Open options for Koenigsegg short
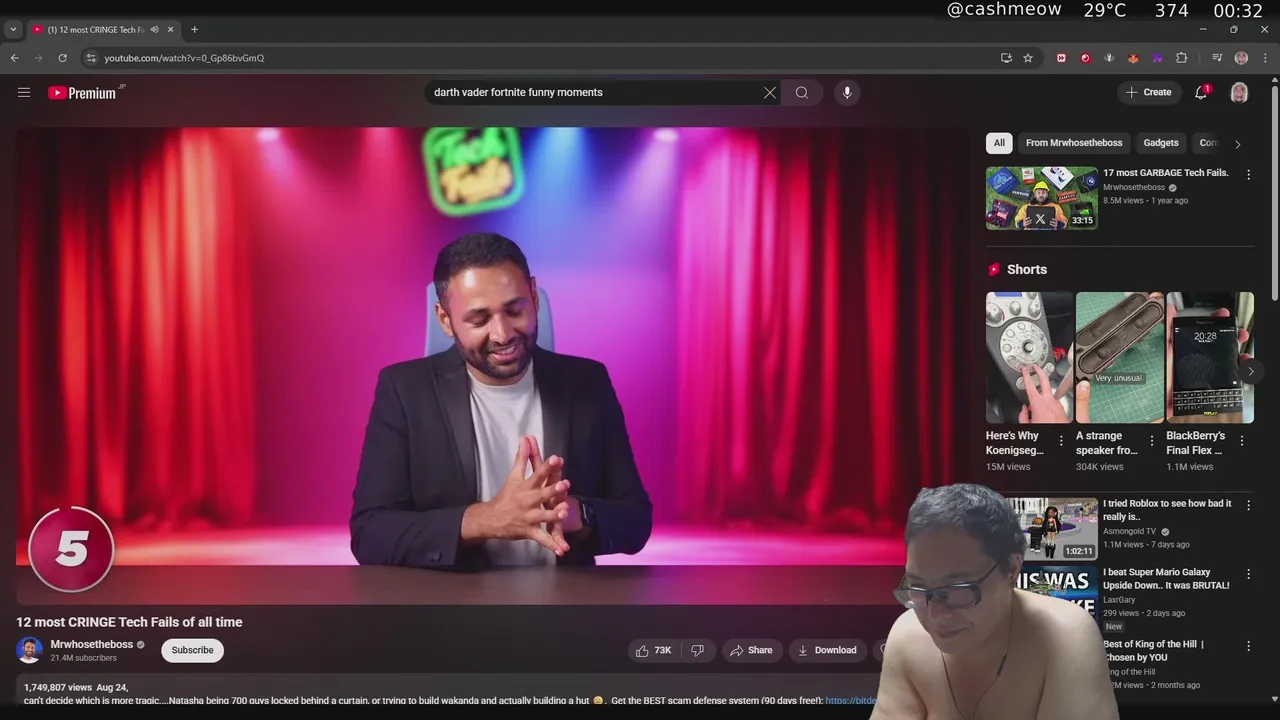 (x=1061, y=440)
